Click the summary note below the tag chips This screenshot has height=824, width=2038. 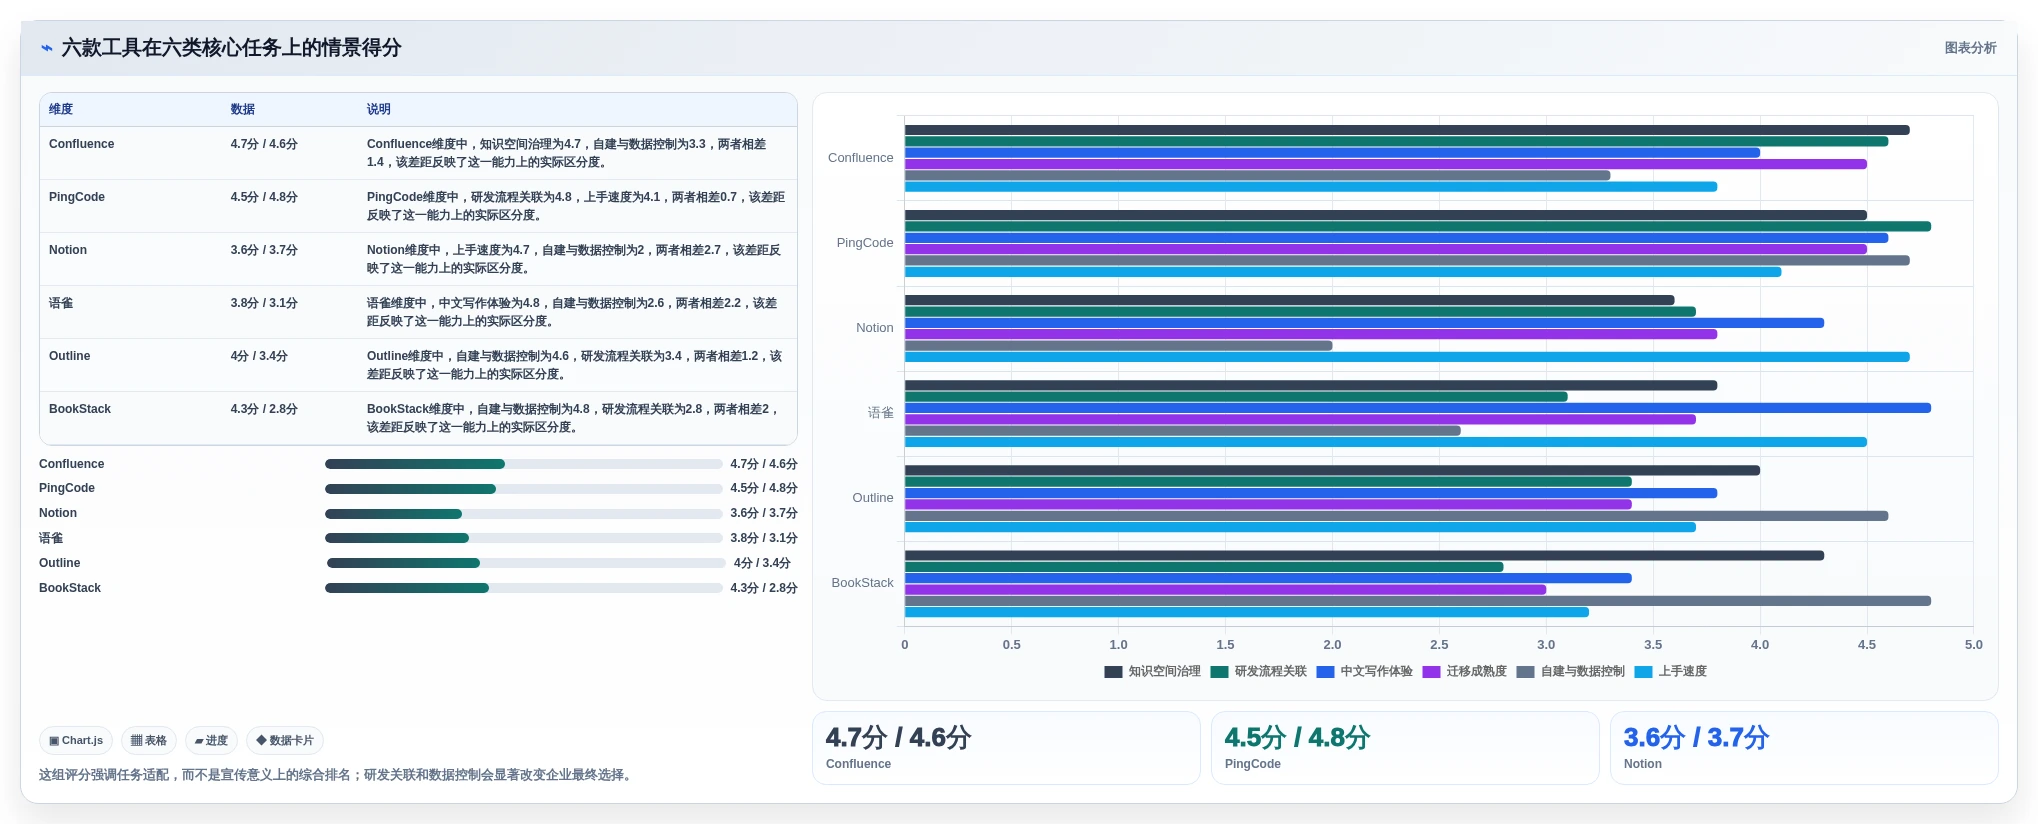tap(337, 775)
